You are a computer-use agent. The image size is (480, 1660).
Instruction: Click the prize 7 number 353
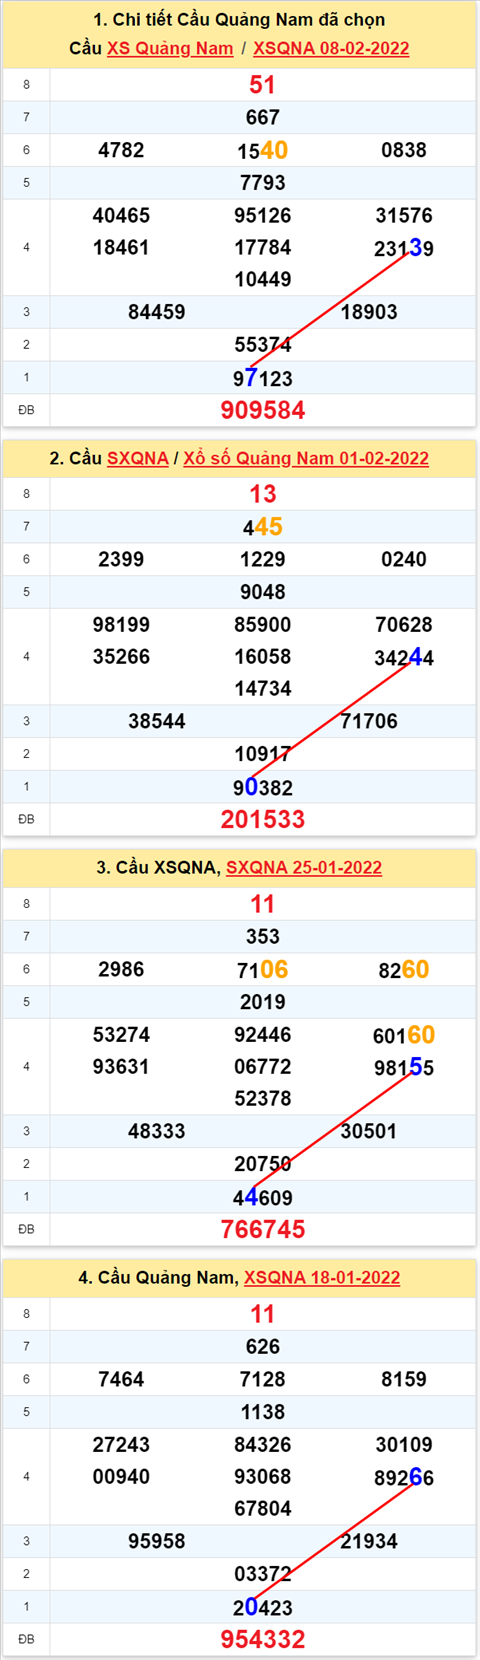click(x=263, y=936)
